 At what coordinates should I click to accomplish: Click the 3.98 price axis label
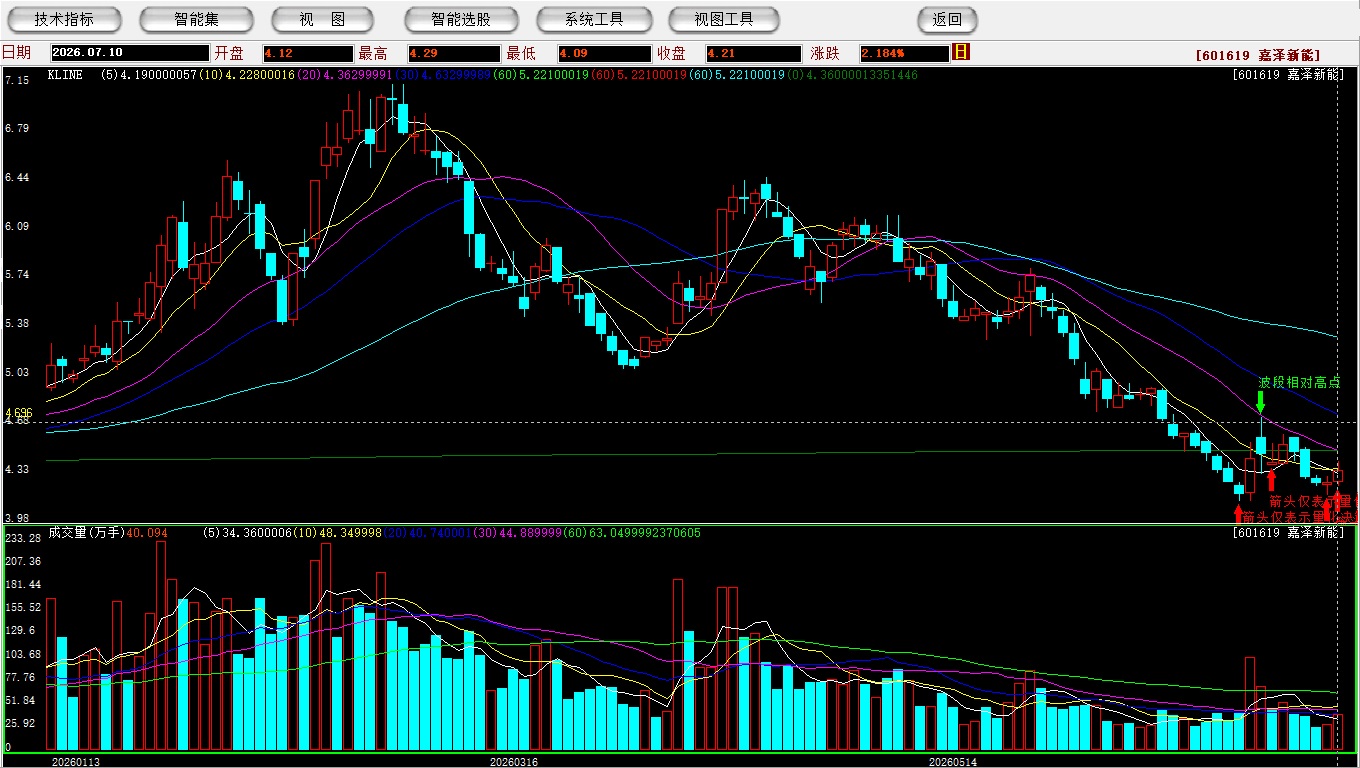click(x=16, y=518)
